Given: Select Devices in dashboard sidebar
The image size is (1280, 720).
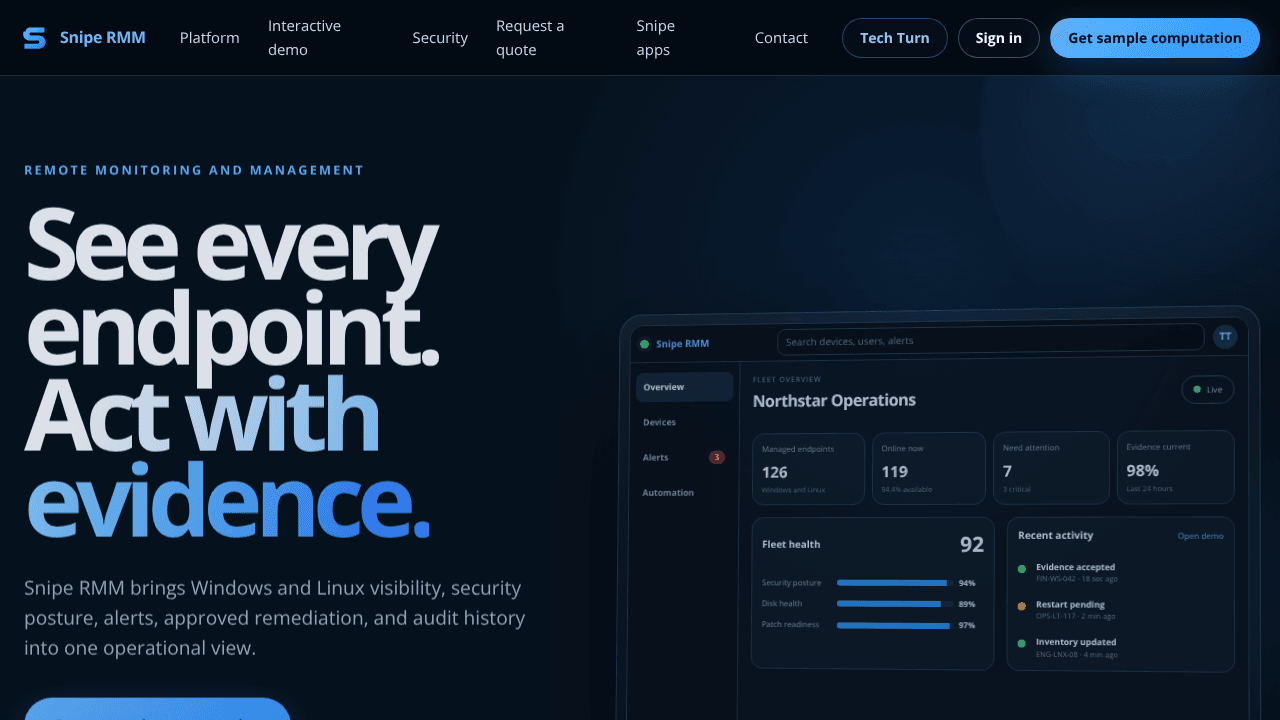Looking at the screenshot, I should [x=684, y=422].
